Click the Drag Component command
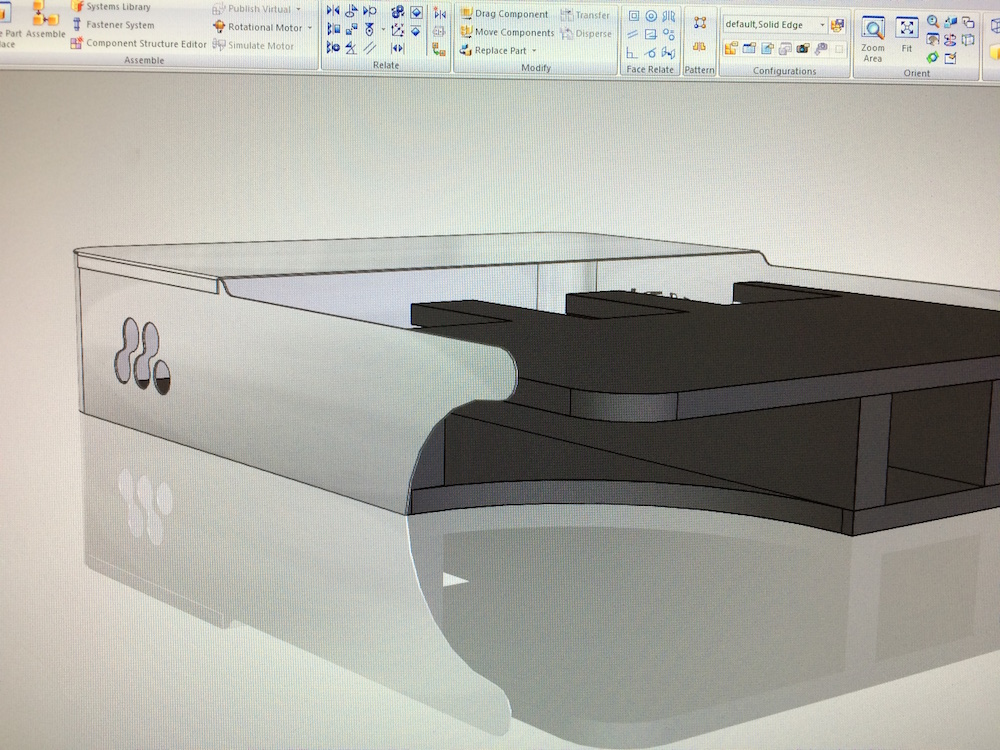The width and height of the screenshot is (1000, 750). 504,13
